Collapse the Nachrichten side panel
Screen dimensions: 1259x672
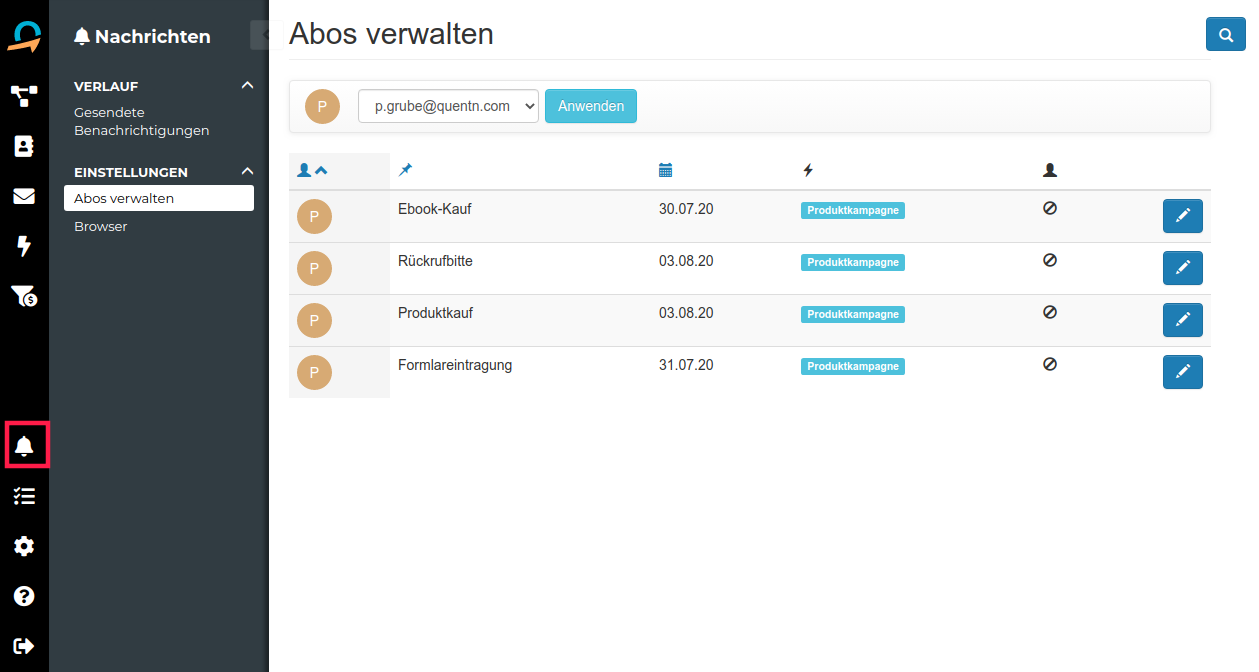click(x=260, y=35)
